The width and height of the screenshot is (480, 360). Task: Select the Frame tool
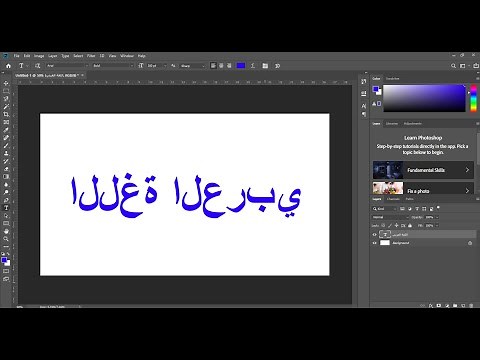click(6, 122)
